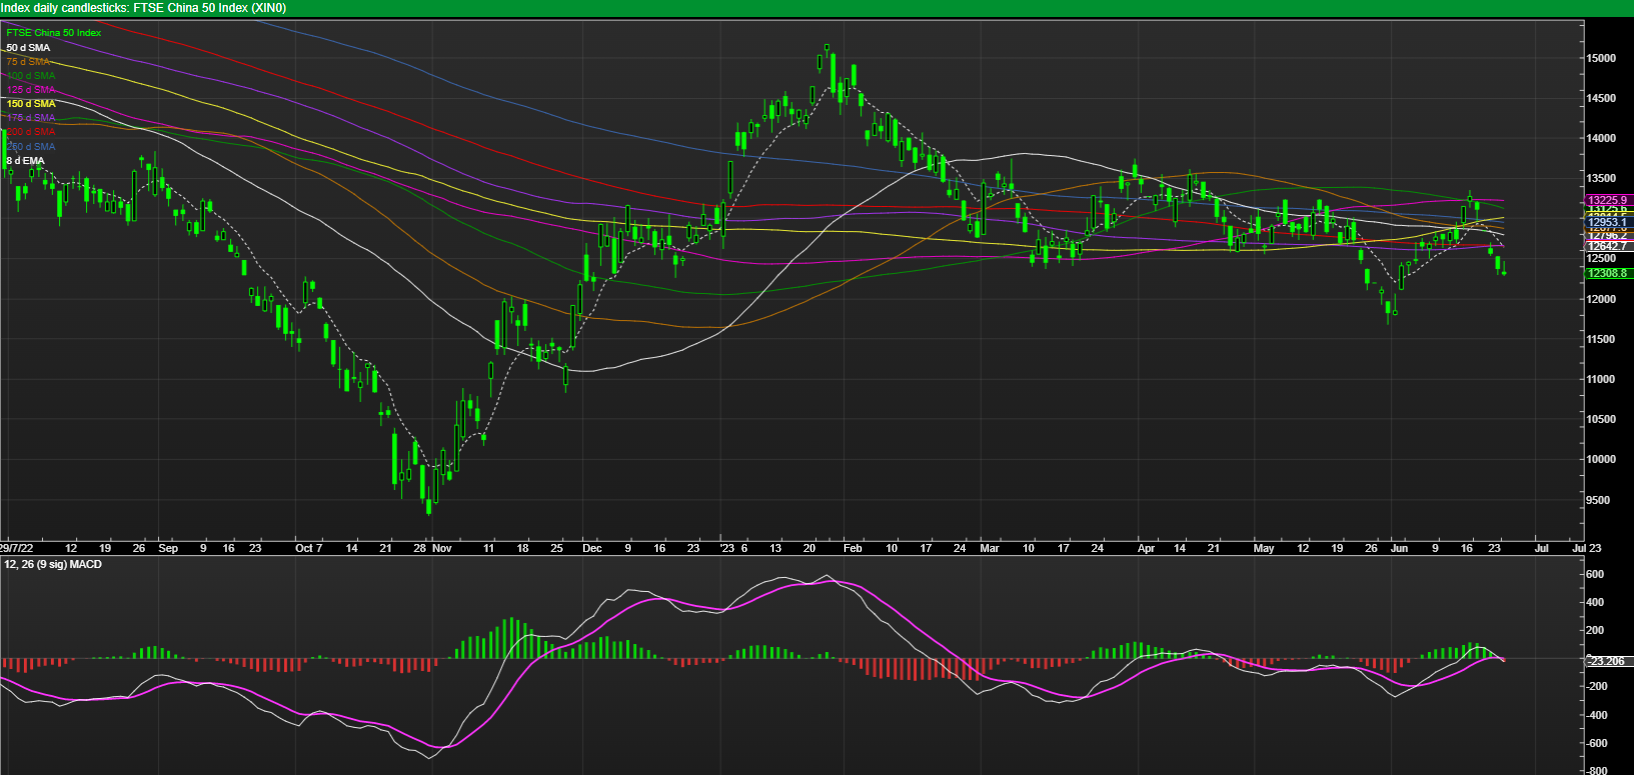1634x775 pixels.
Task: Select the '75 d SMA' legend label
Action: point(28,62)
